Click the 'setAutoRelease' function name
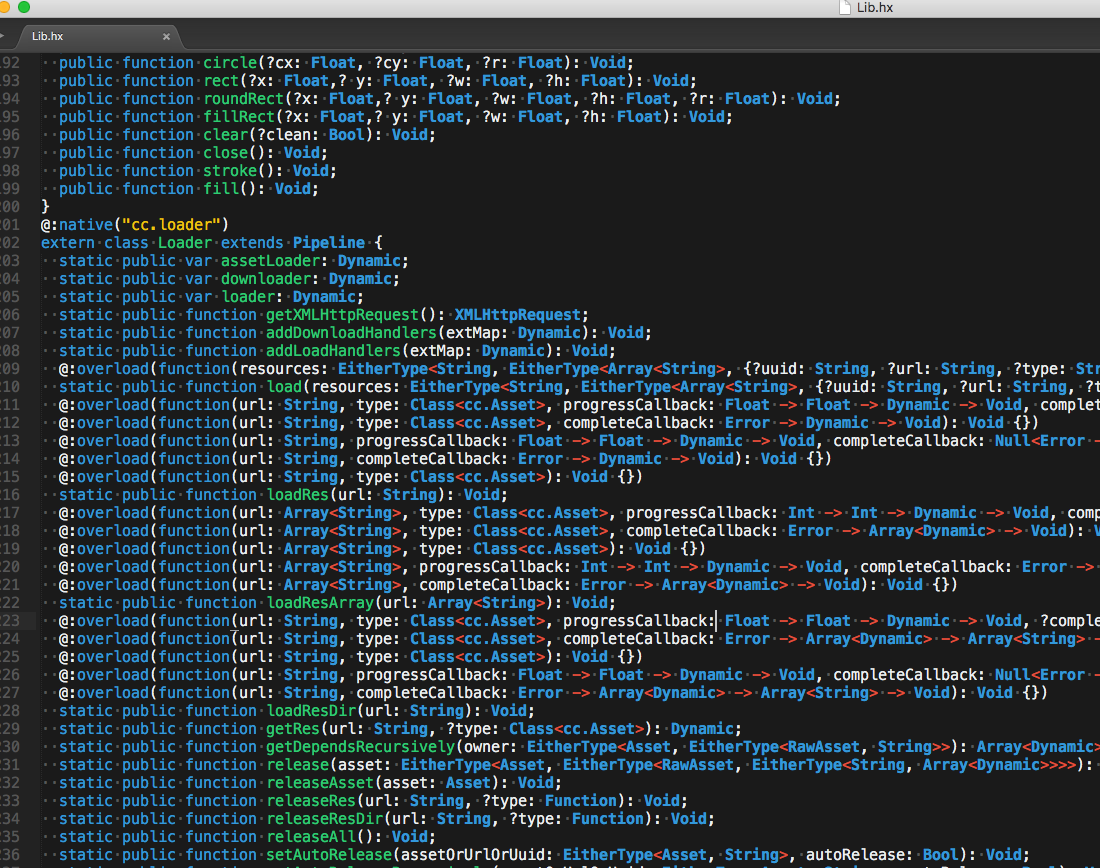Image resolution: width=1100 pixels, height=868 pixels. [x=329, y=855]
